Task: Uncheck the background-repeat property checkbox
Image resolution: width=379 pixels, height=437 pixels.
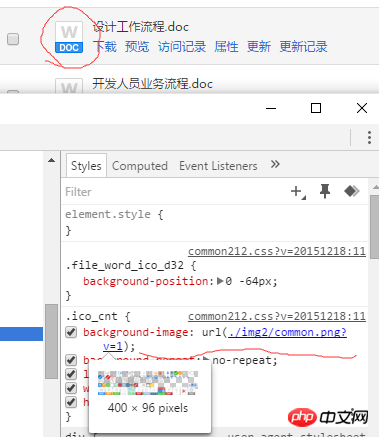Action: [x=71, y=360]
